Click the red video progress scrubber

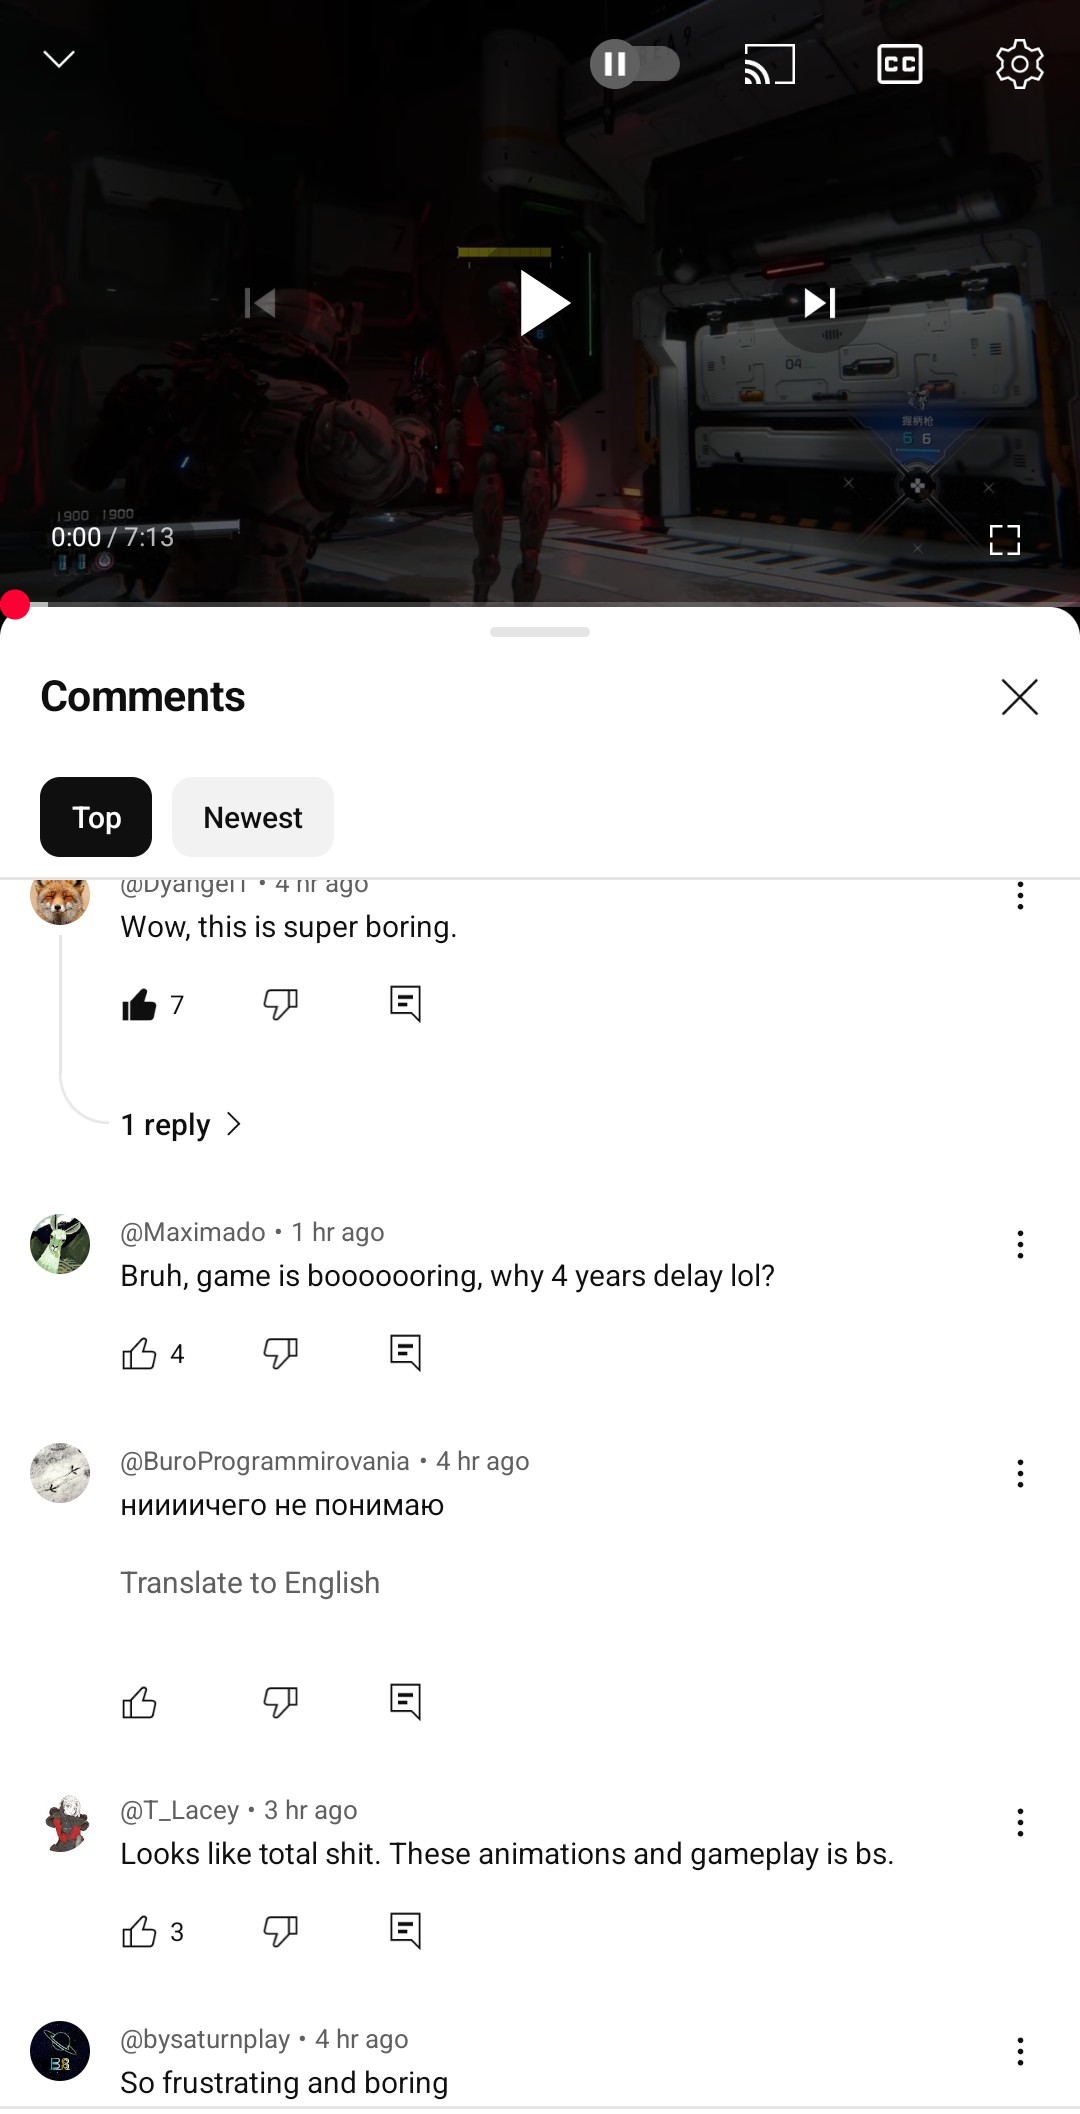tap(15, 604)
